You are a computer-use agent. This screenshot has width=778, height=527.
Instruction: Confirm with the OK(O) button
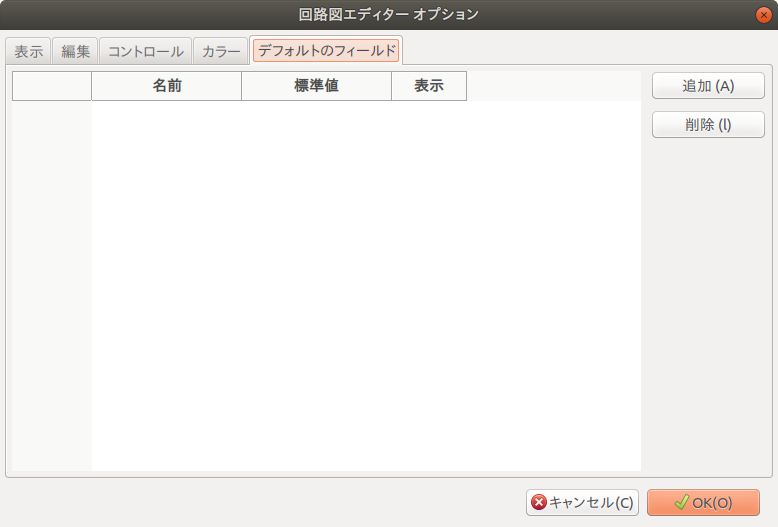pos(703,503)
